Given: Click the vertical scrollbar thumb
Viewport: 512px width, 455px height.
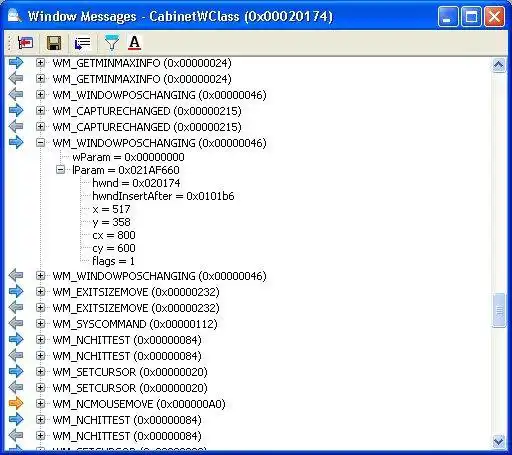Looking at the screenshot, I should click(x=499, y=310).
